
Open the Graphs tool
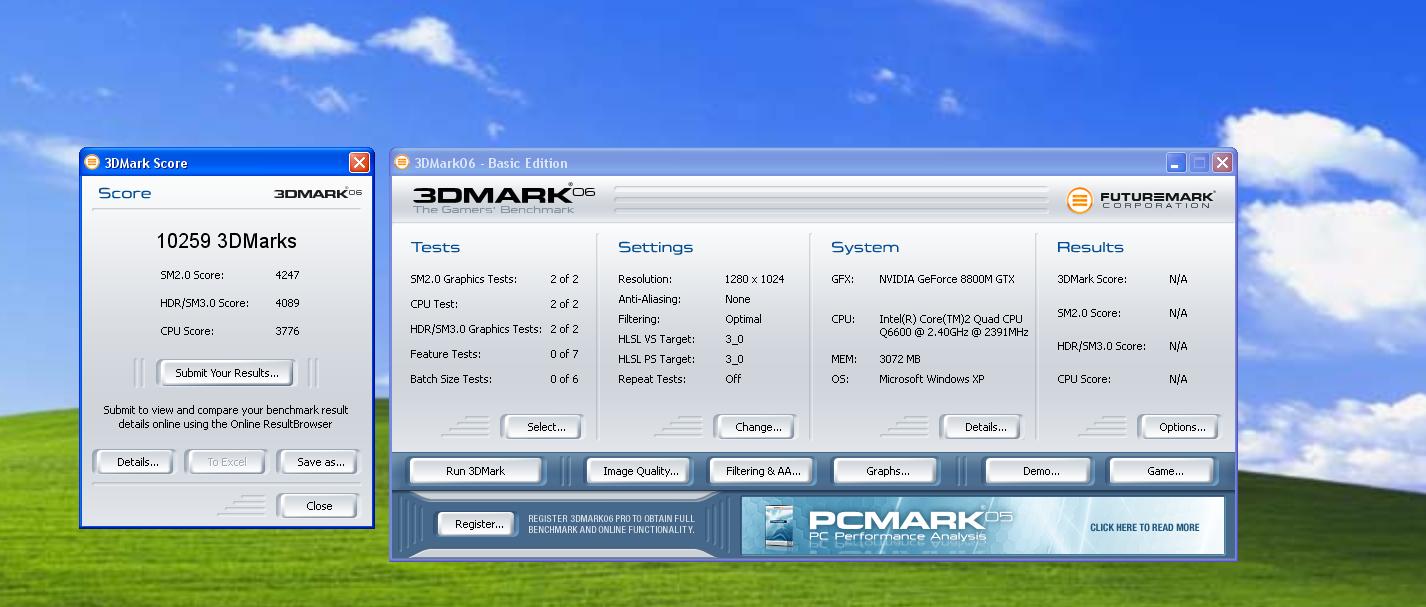pyautogui.click(x=888, y=471)
